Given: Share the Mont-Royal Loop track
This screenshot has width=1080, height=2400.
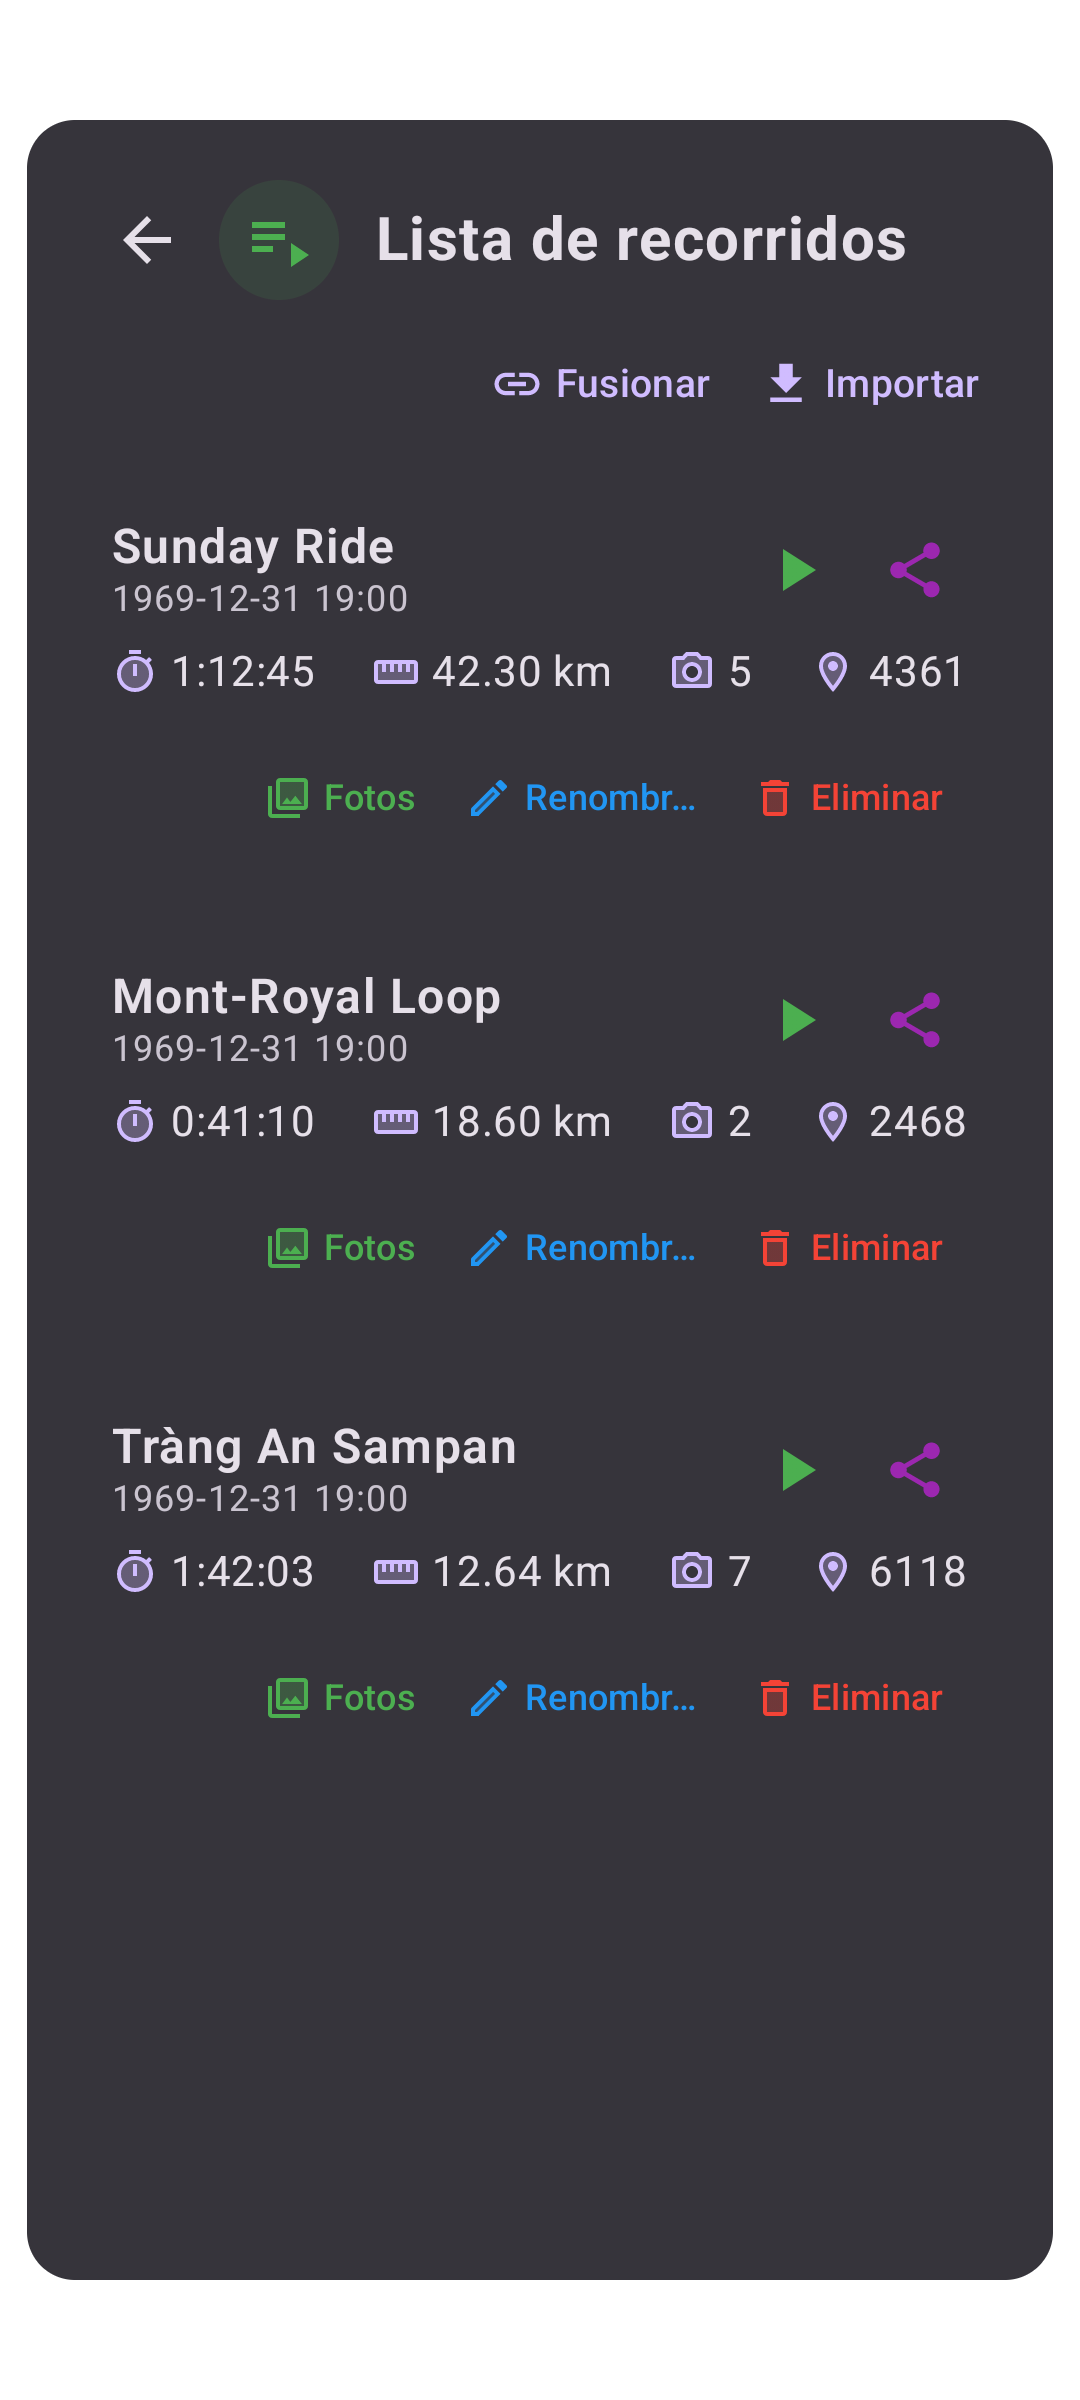Looking at the screenshot, I should click(915, 1020).
